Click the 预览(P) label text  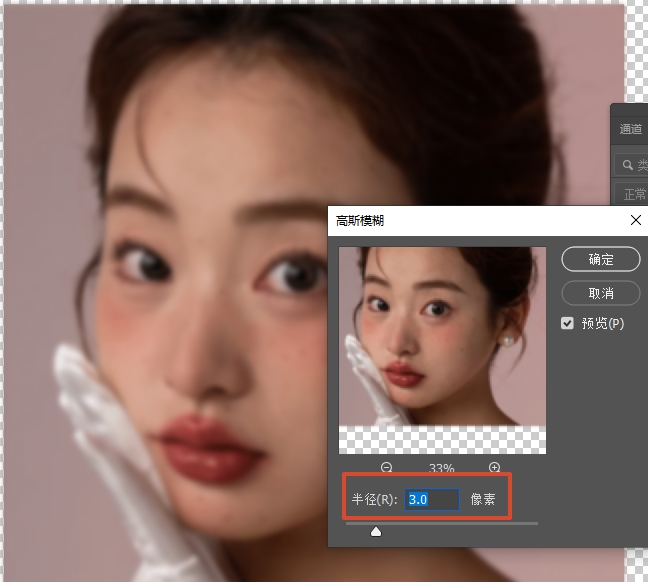[602, 323]
